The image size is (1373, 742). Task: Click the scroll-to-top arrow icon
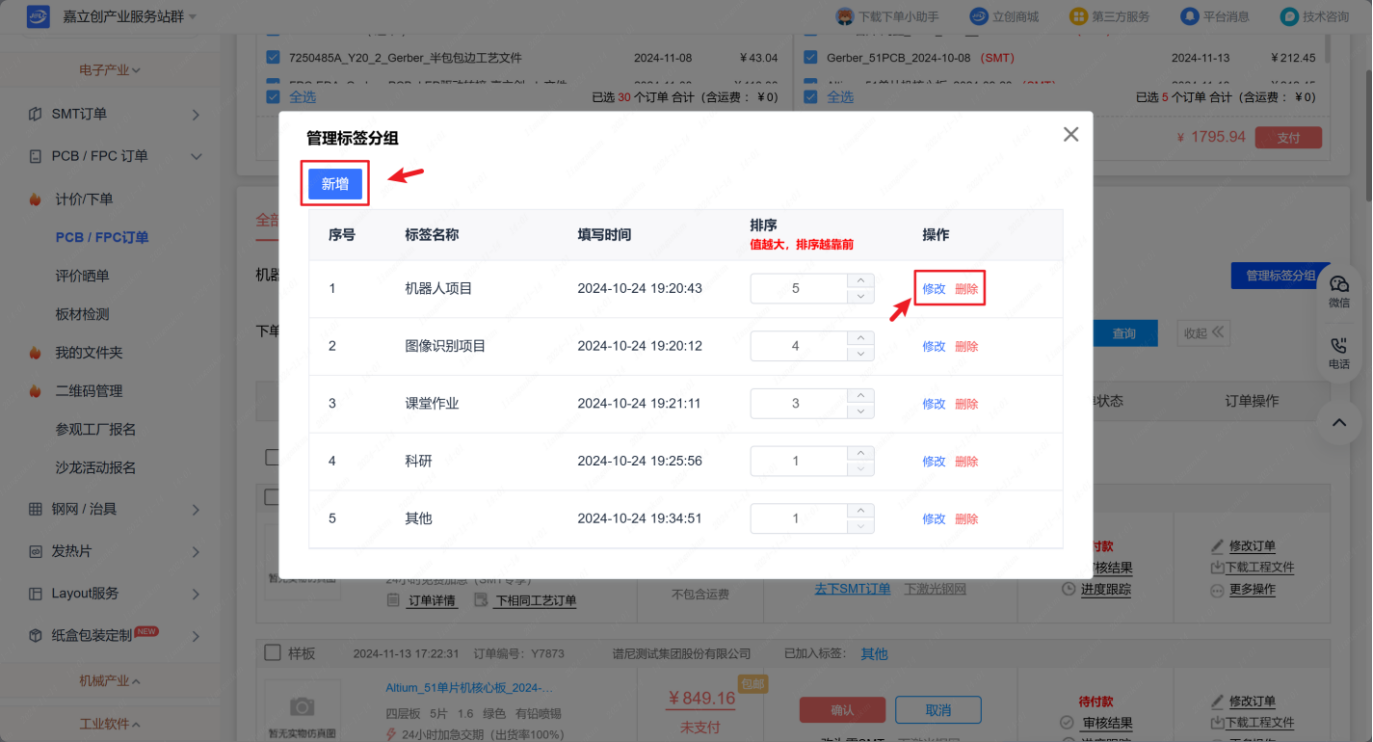[x=1339, y=423]
